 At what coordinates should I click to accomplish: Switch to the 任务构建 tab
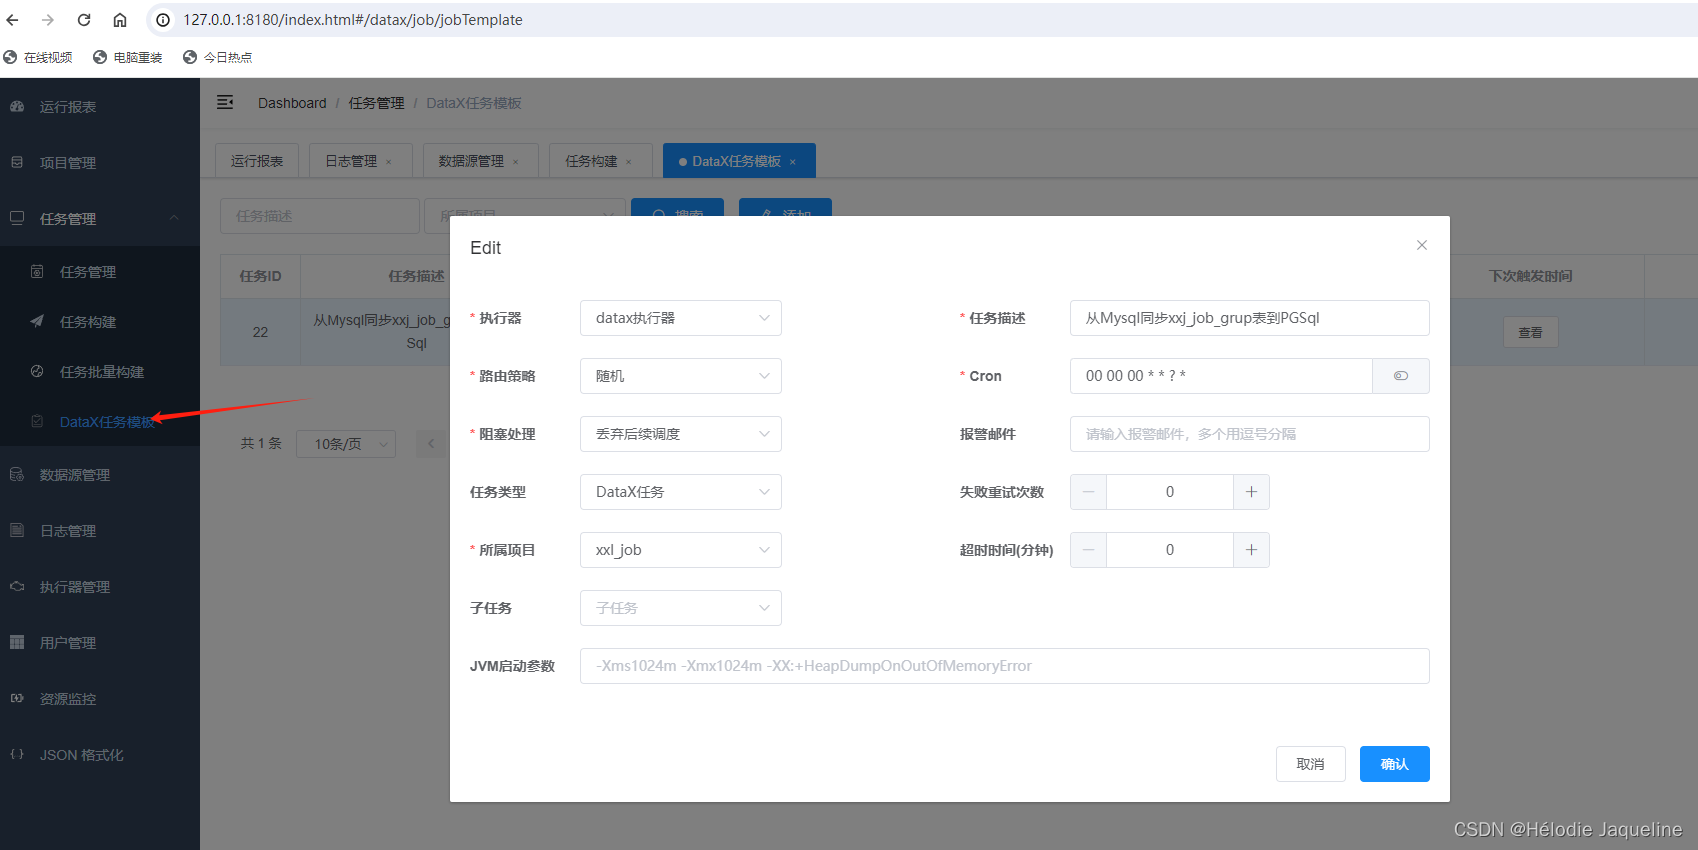(591, 161)
